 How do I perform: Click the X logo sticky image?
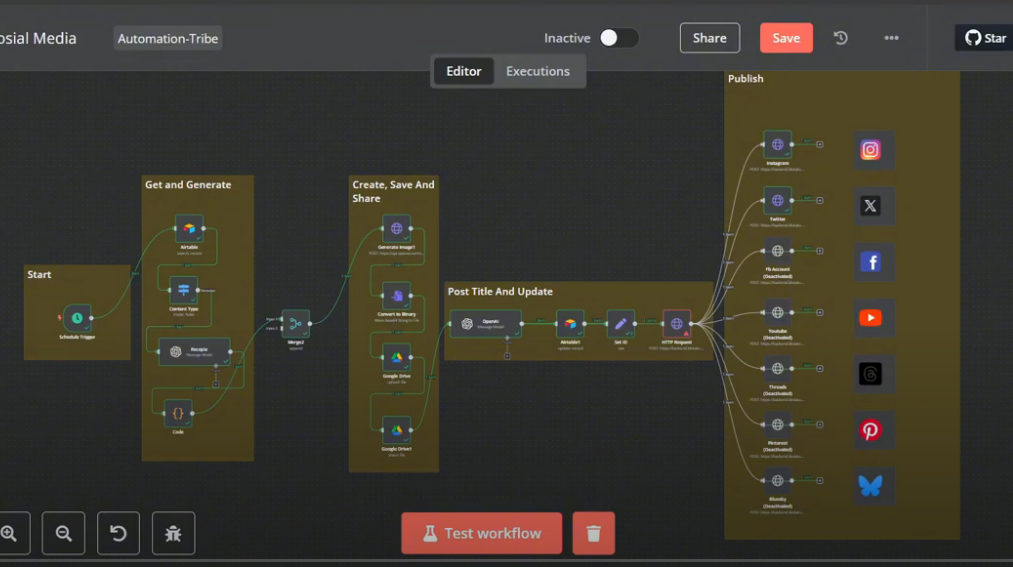(x=870, y=206)
